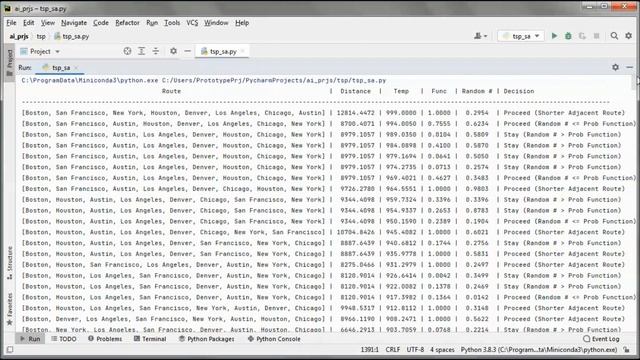Click the tsp_sa.py breadcrumb file
The width and height of the screenshot is (640, 360).
[x=72, y=36]
